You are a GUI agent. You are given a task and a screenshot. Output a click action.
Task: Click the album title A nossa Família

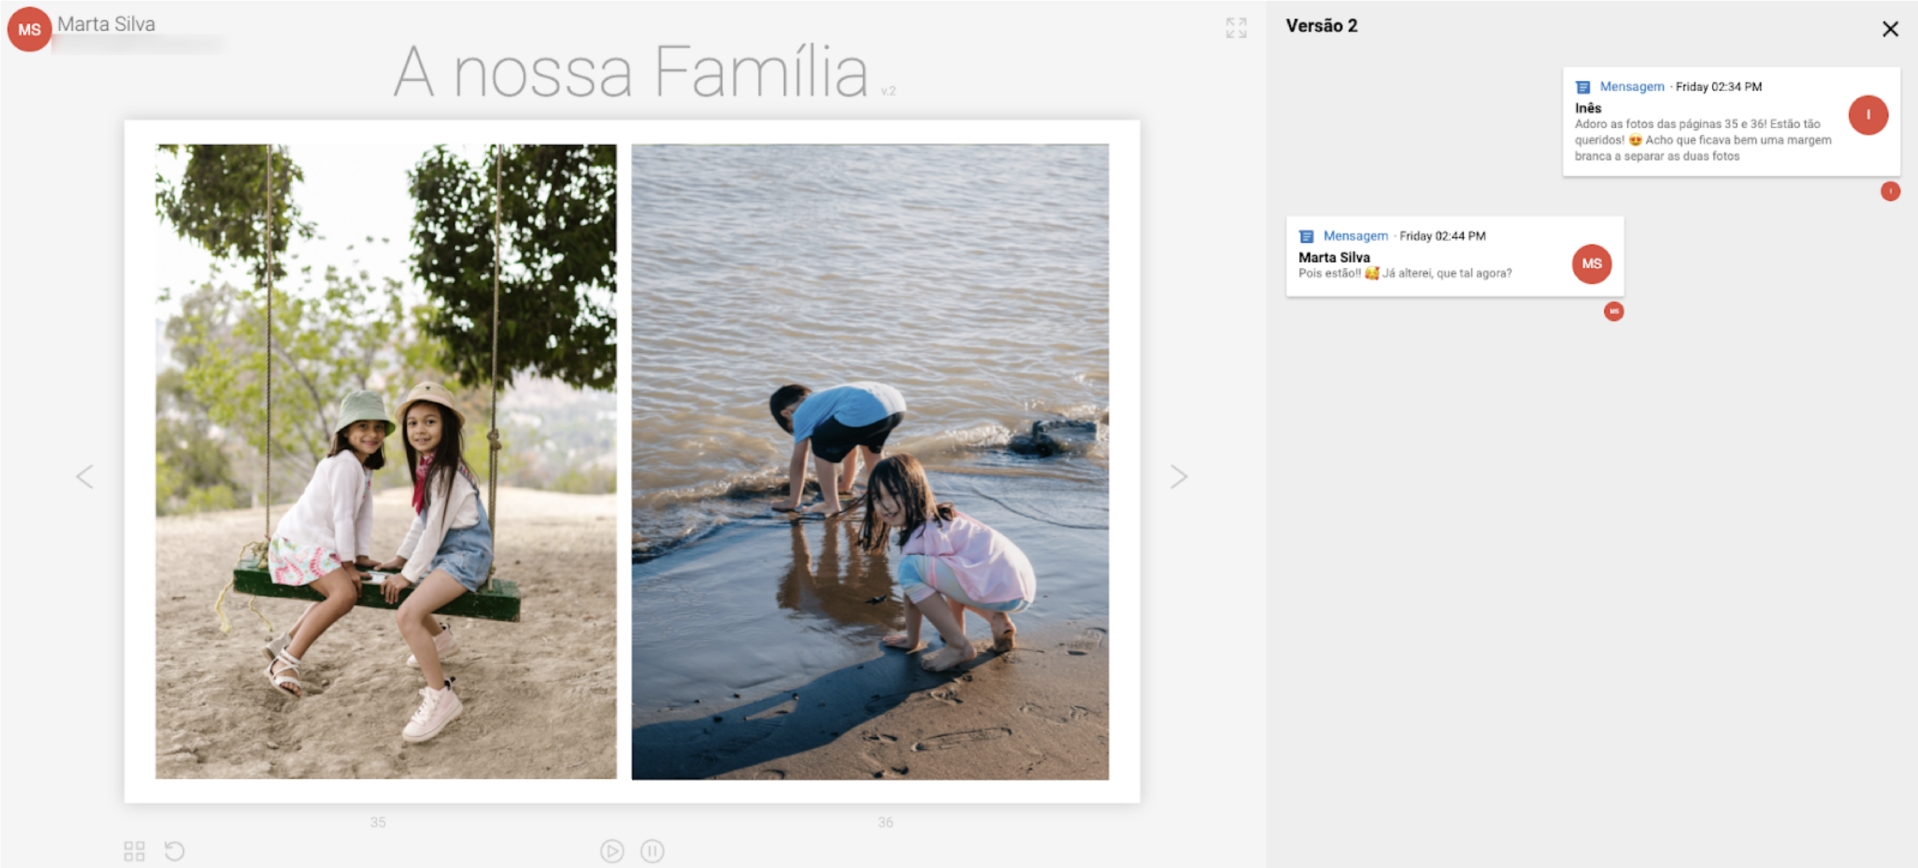pos(631,72)
